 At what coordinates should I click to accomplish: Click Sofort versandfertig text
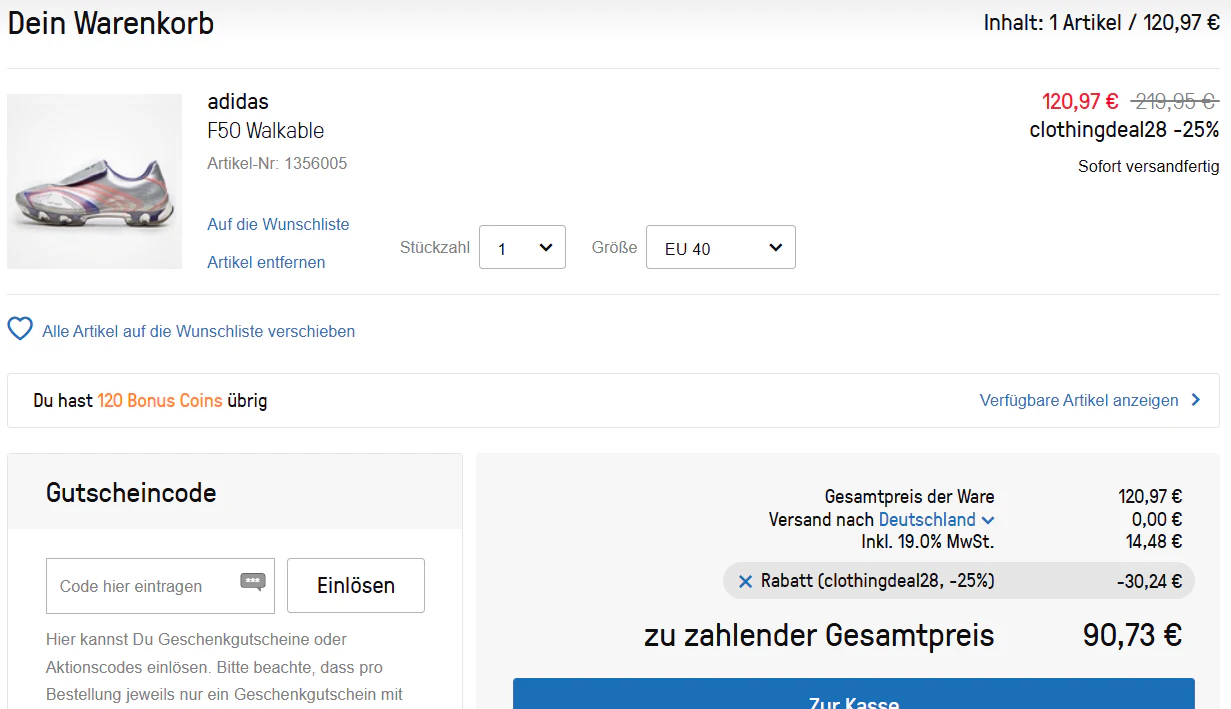point(1148,166)
